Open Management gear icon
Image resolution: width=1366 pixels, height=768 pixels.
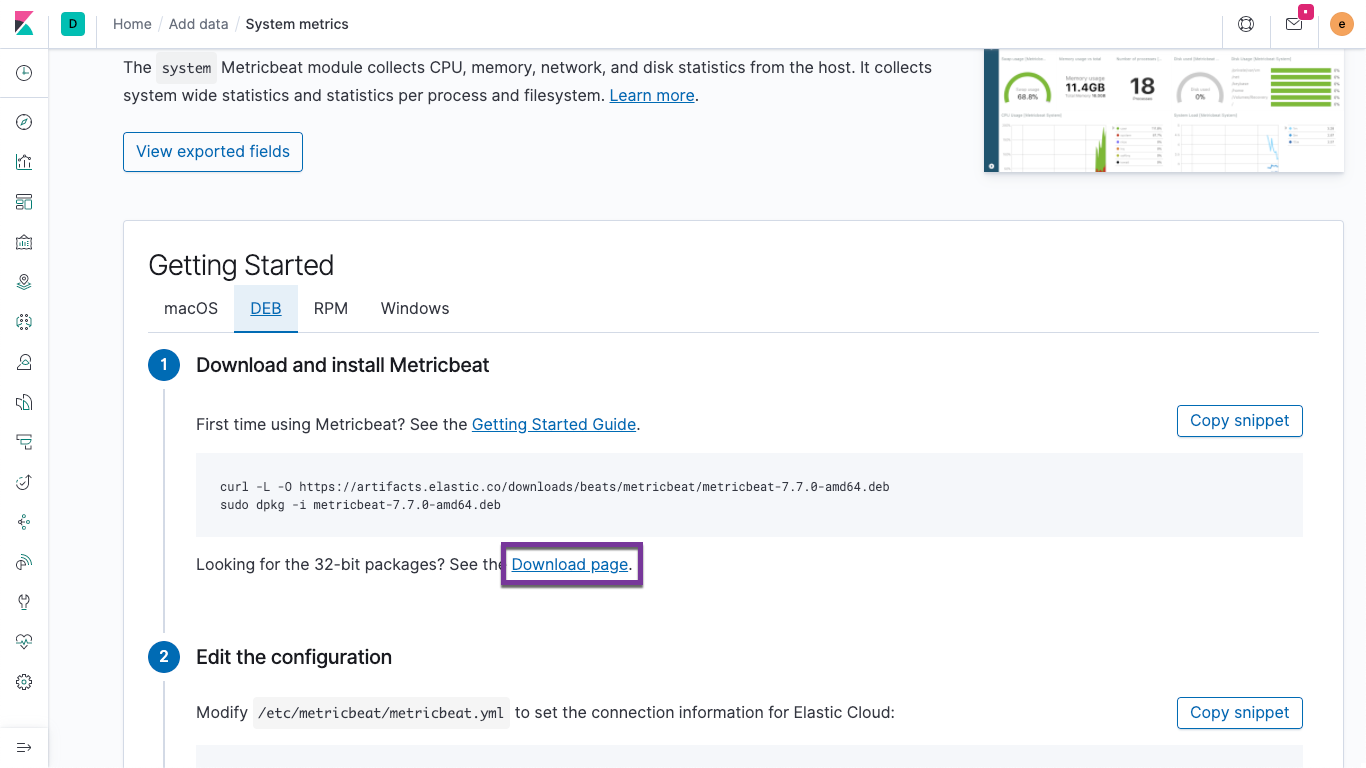(24, 682)
